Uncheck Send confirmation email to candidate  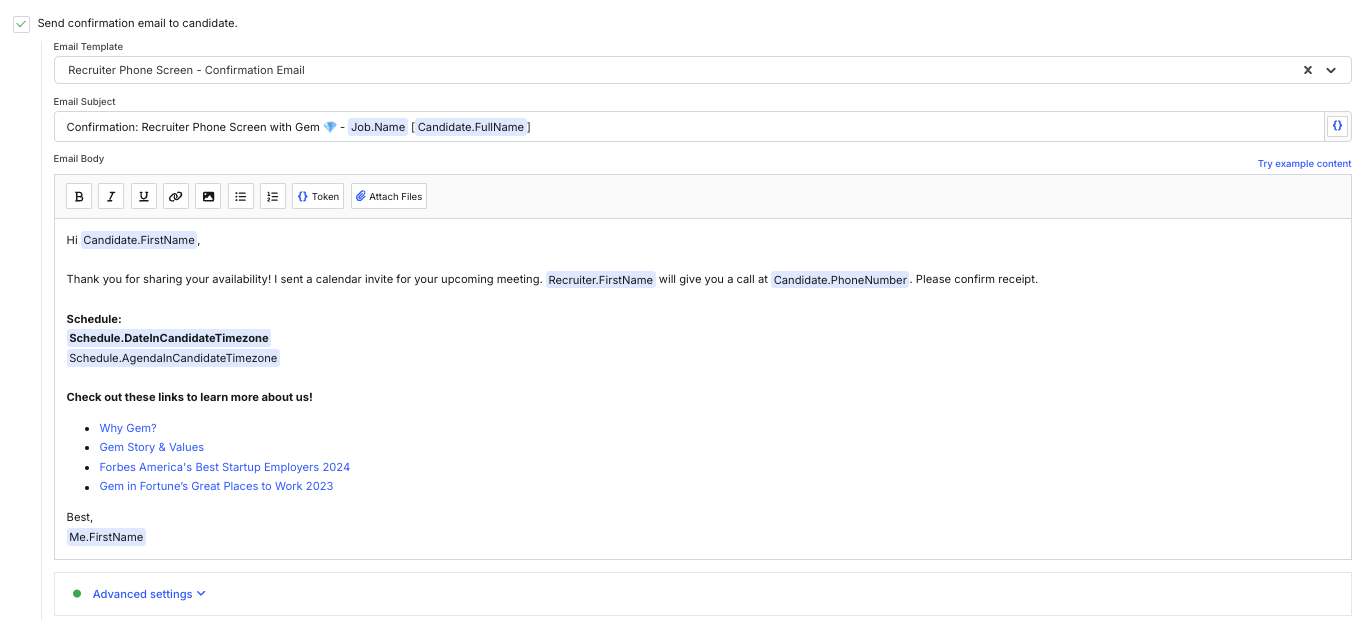click(21, 23)
